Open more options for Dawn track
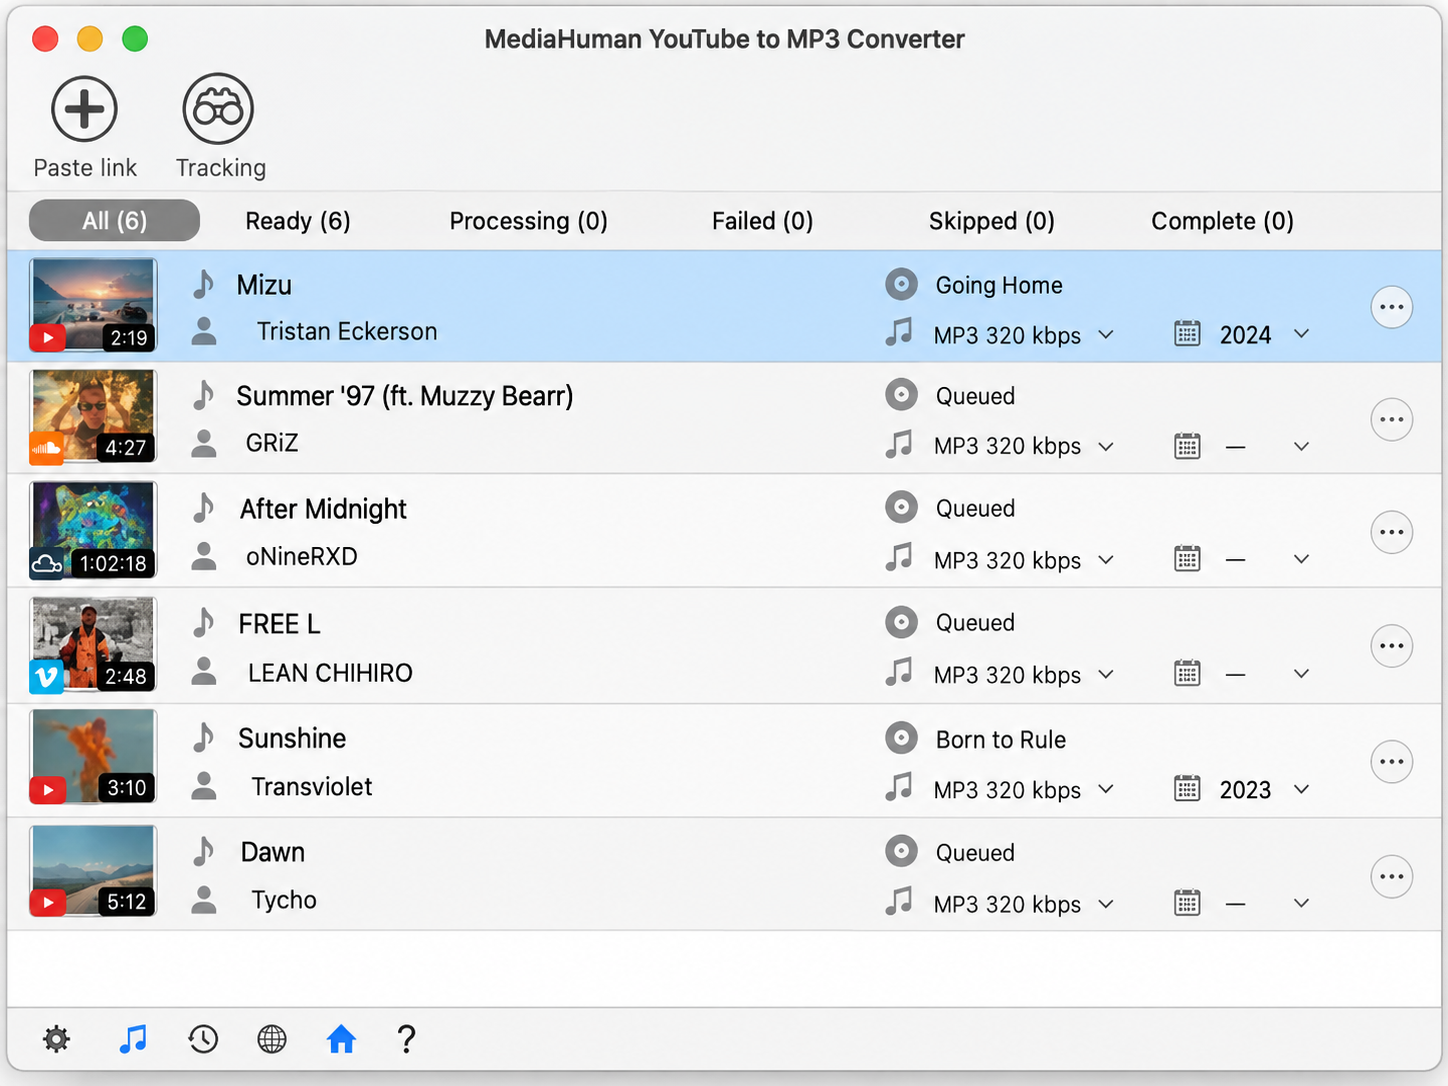The height and width of the screenshot is (1086, 1448). coord(1392,877)
